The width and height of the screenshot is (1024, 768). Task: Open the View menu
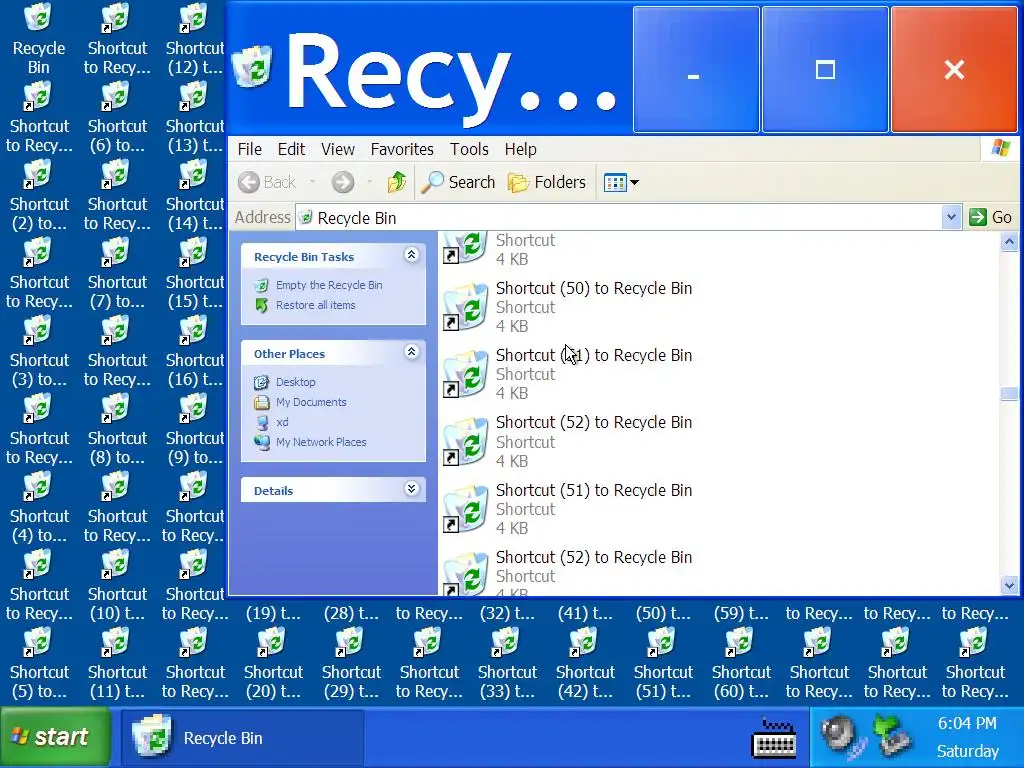(x=338, y=149)
